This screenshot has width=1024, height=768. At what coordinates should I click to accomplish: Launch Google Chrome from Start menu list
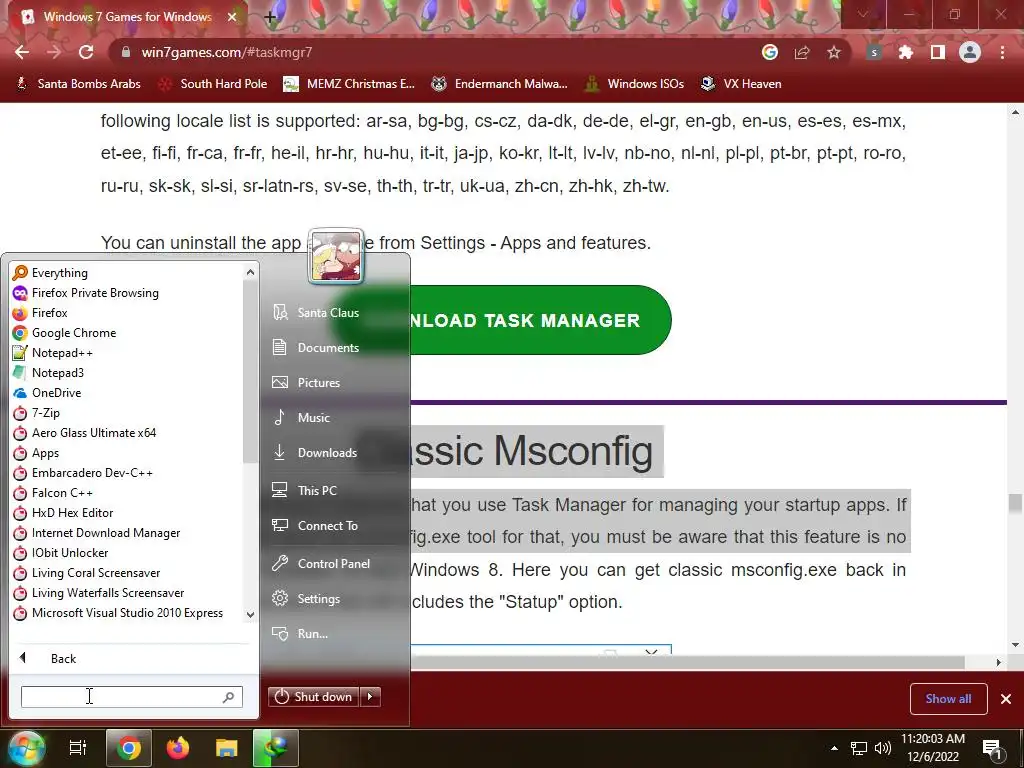click(65, 333)
